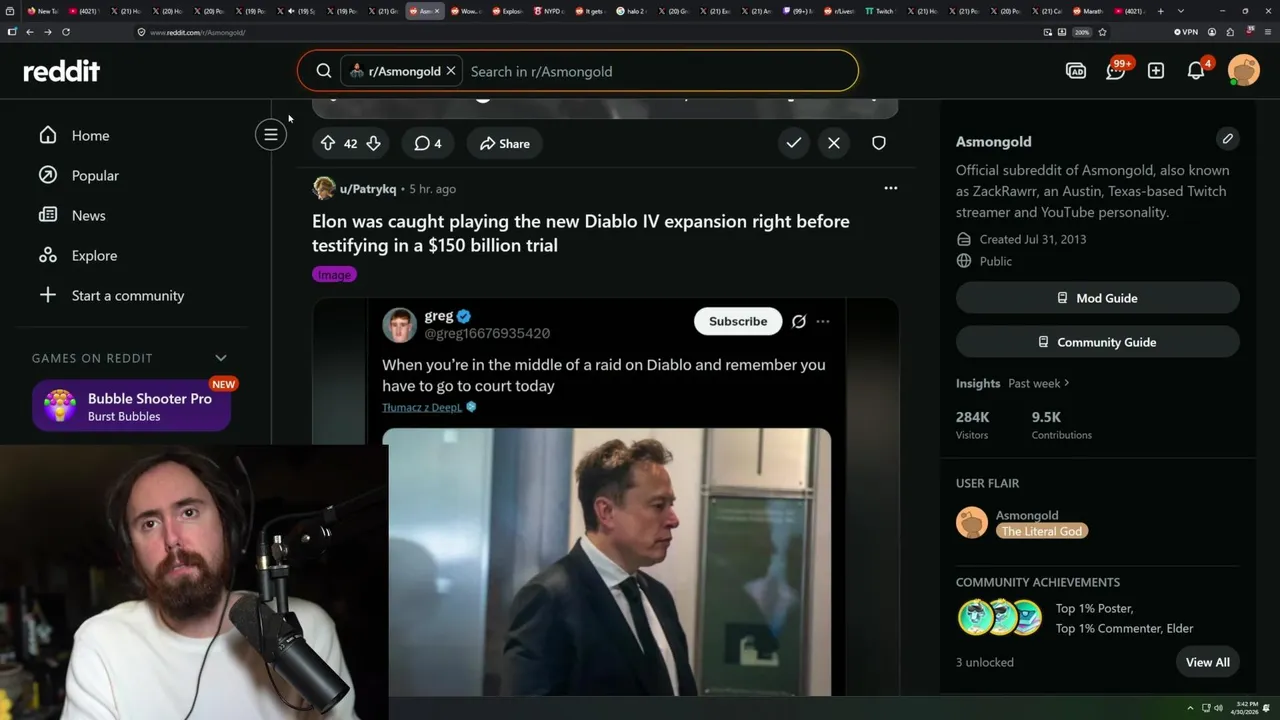Click the Image flair tag

334,275
